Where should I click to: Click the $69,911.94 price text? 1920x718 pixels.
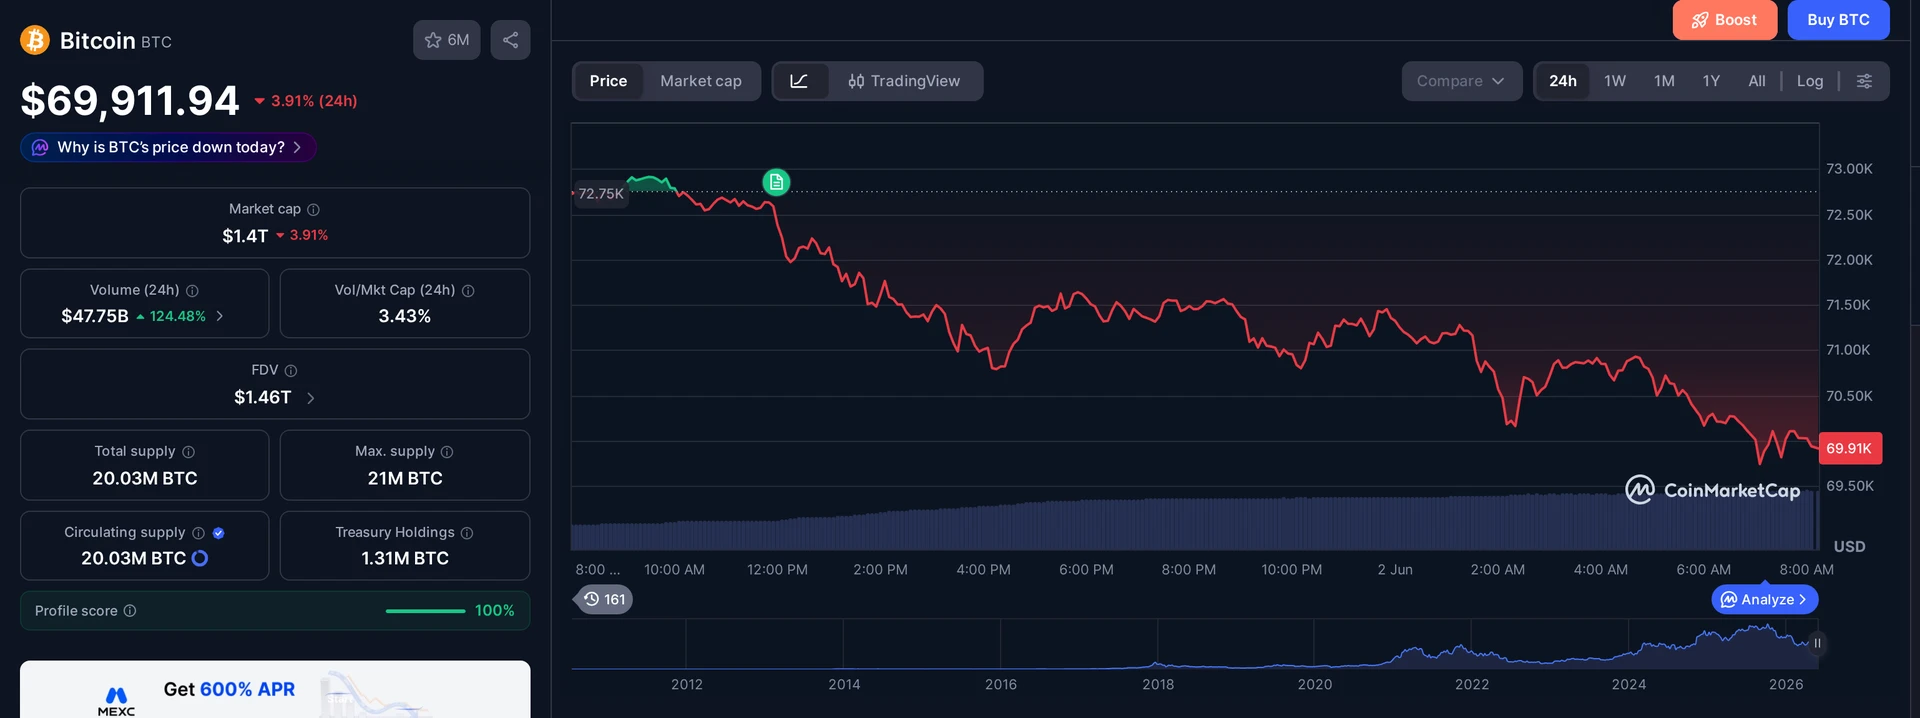click(x=130, y=100)
